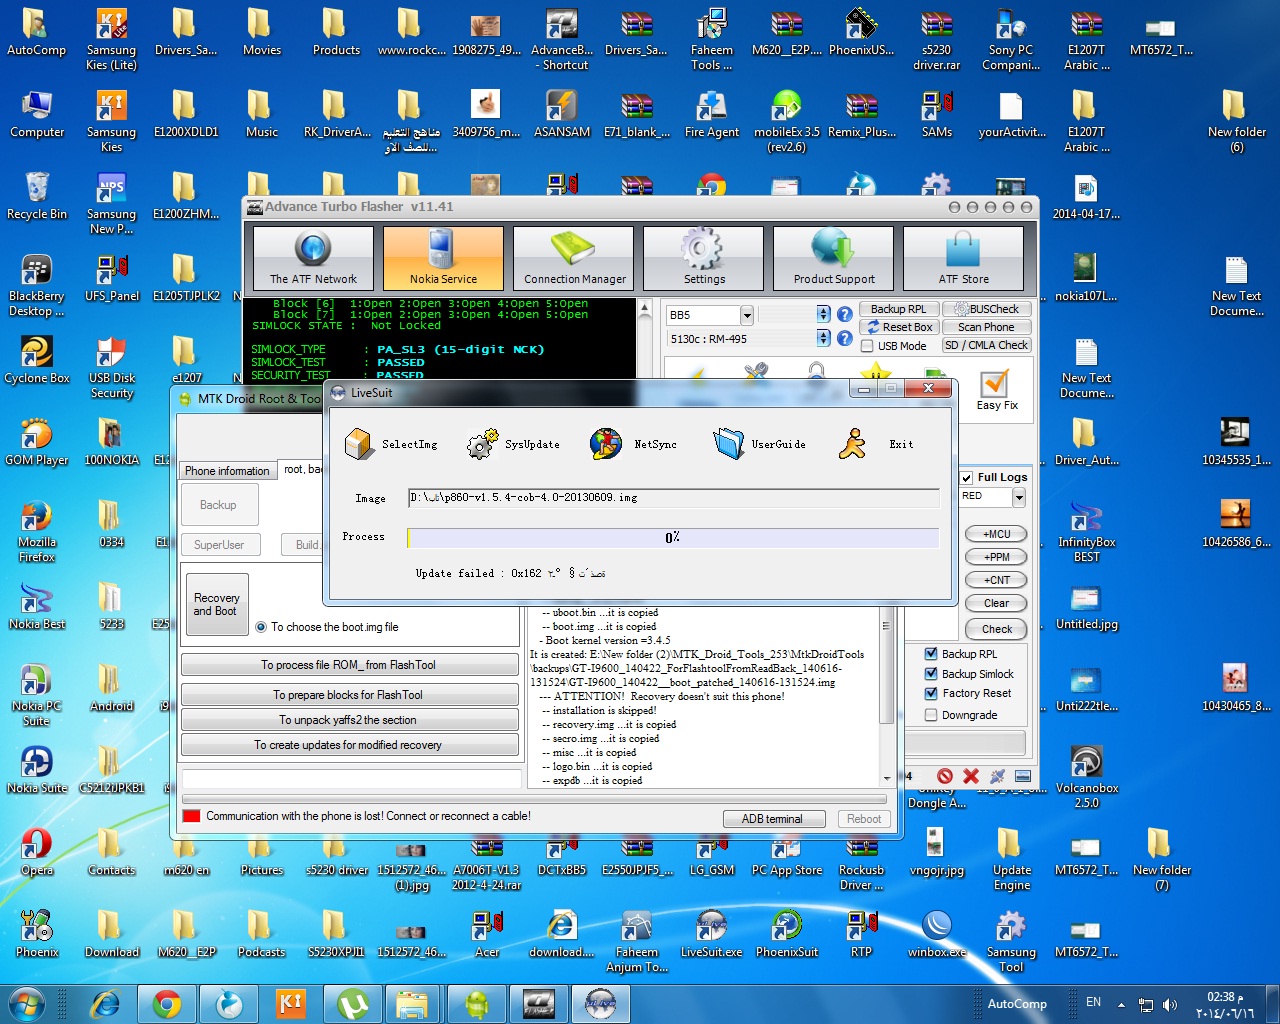Click the +PPM button

(996, 557)
